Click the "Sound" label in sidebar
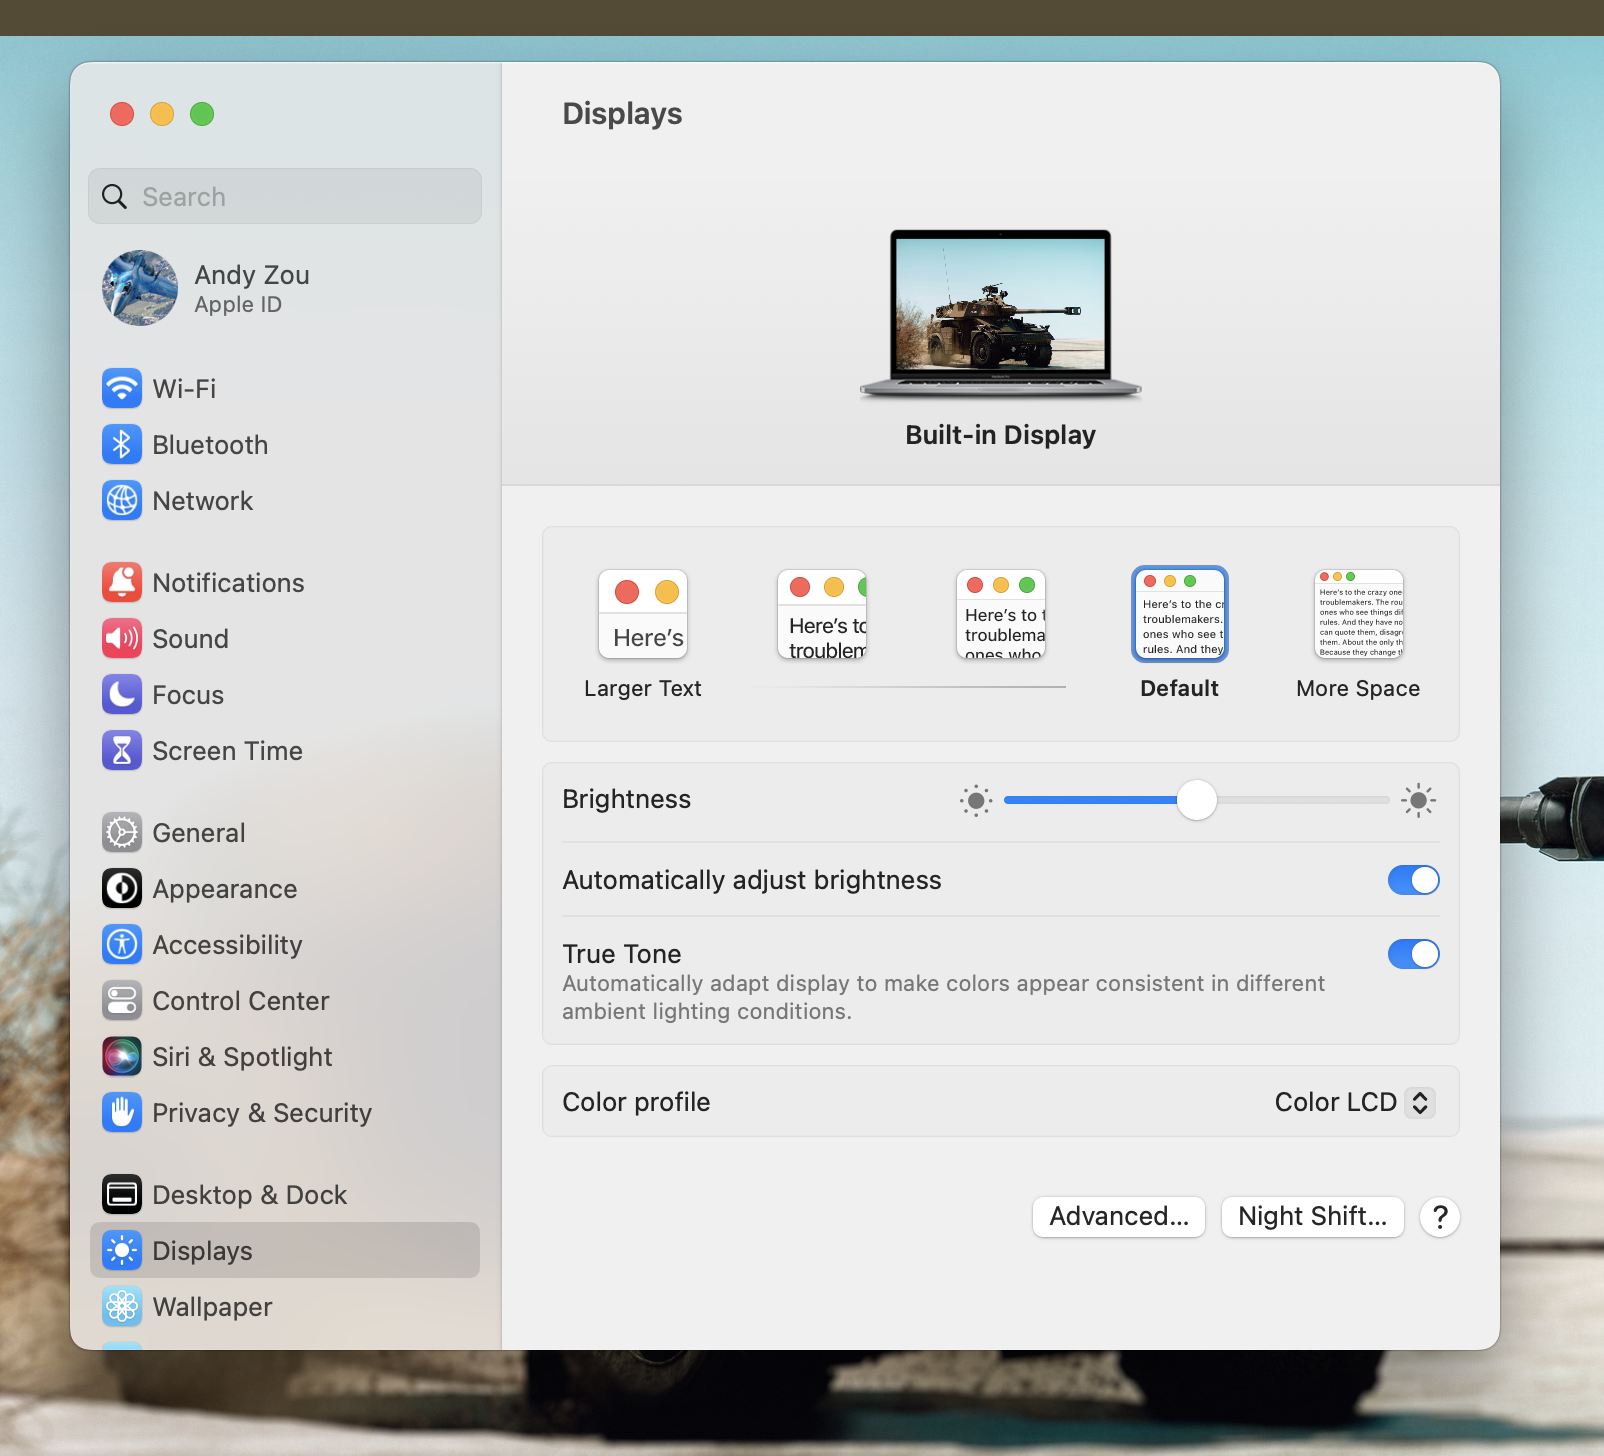Screen dimensions: 1604x1456 (x=190, y=638)
